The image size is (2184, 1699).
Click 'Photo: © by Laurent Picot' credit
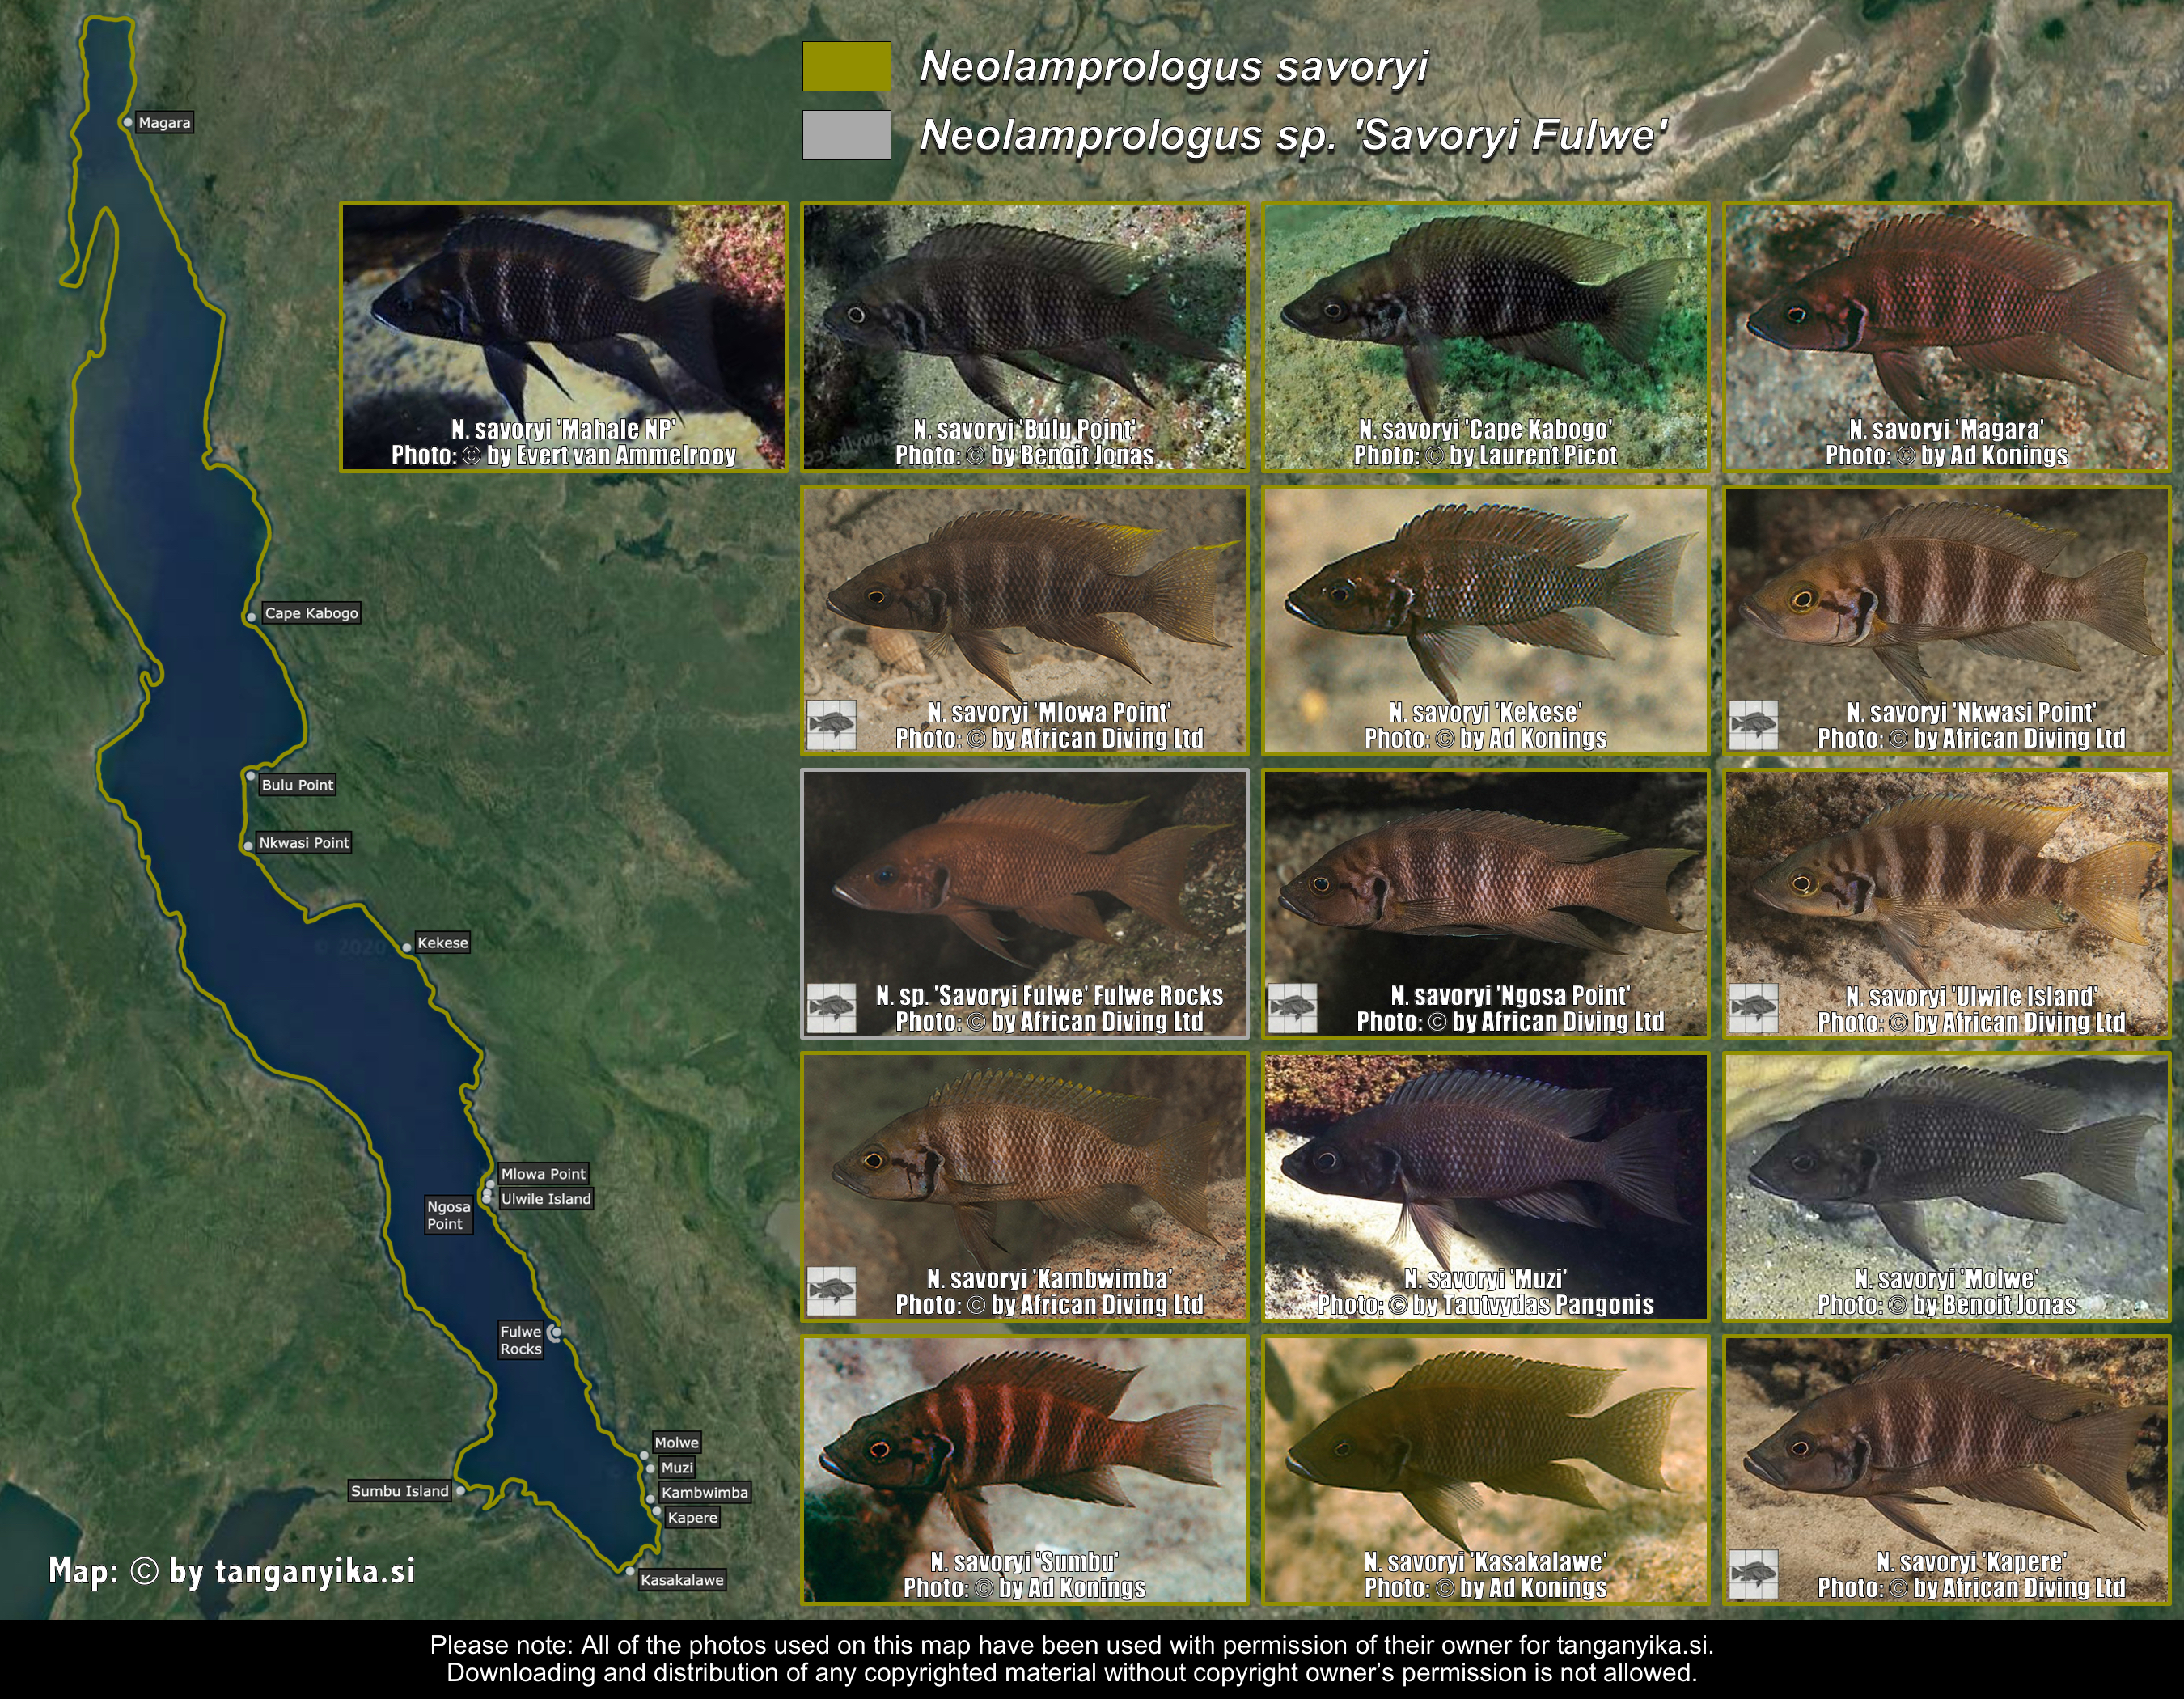(x=1485, y=455)
